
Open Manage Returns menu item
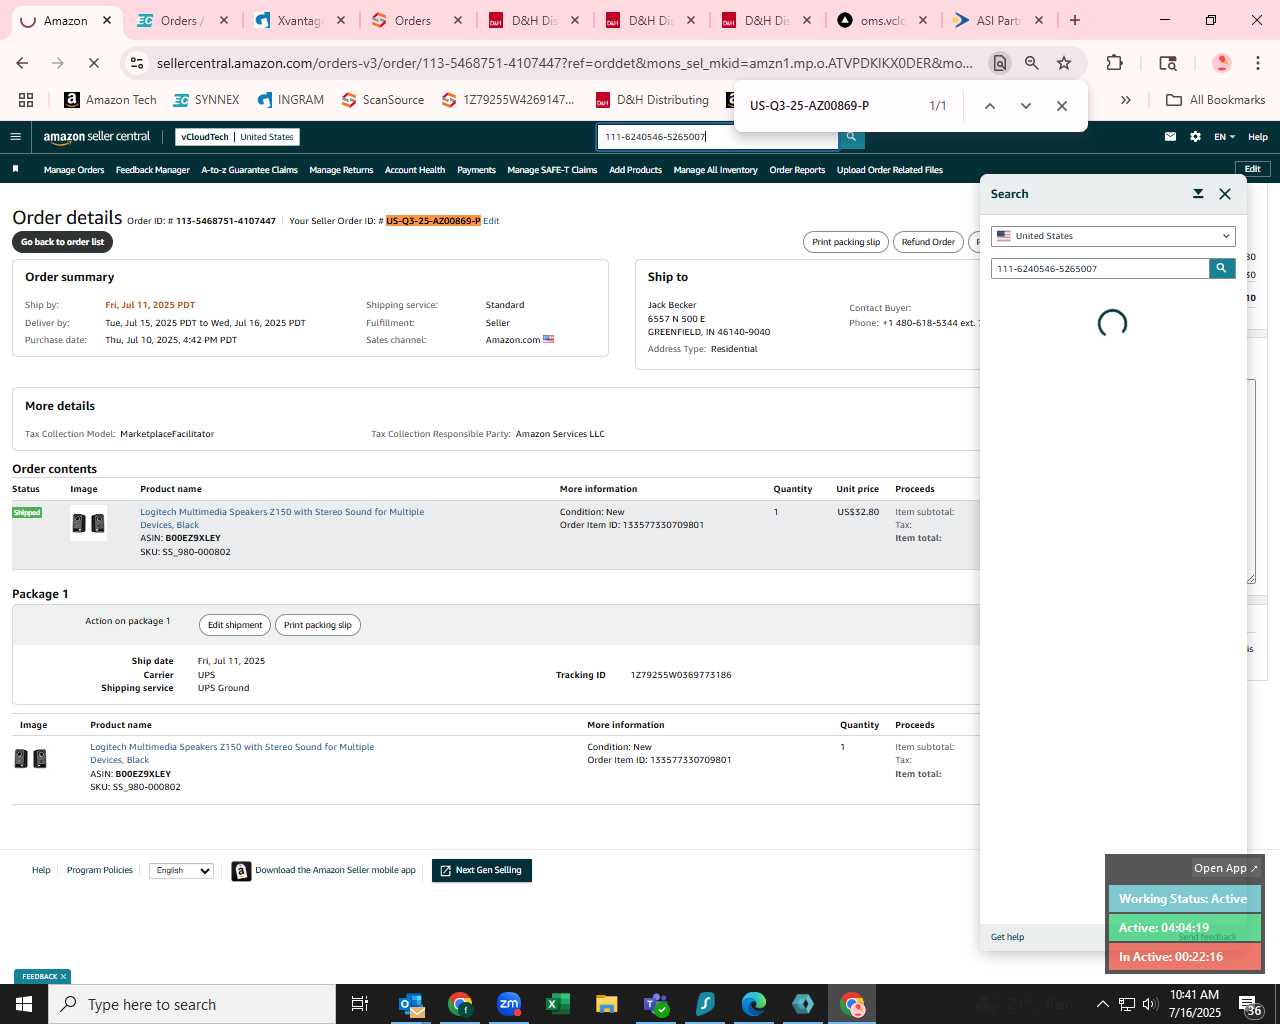click(341, 170)
